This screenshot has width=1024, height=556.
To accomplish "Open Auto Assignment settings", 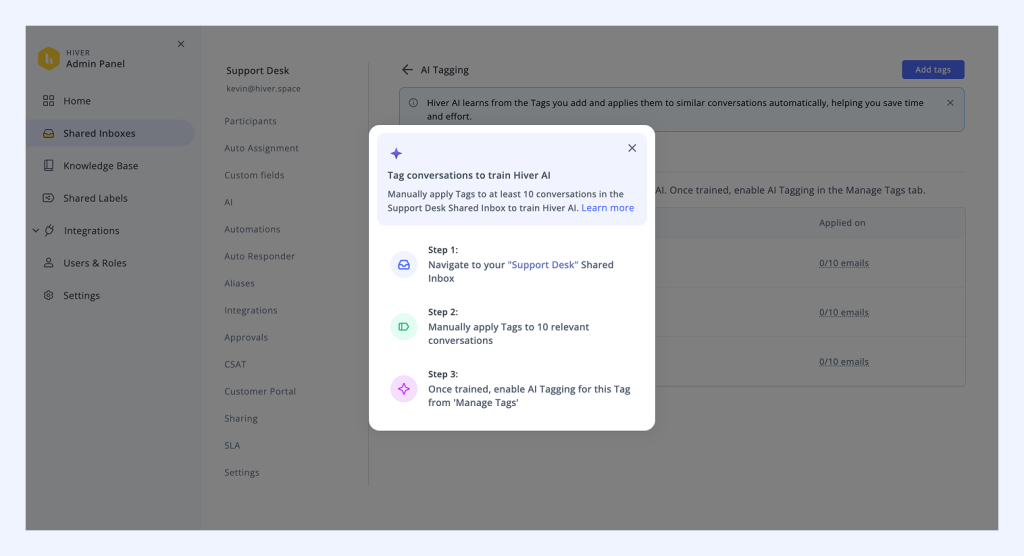I will pos(261,148).
